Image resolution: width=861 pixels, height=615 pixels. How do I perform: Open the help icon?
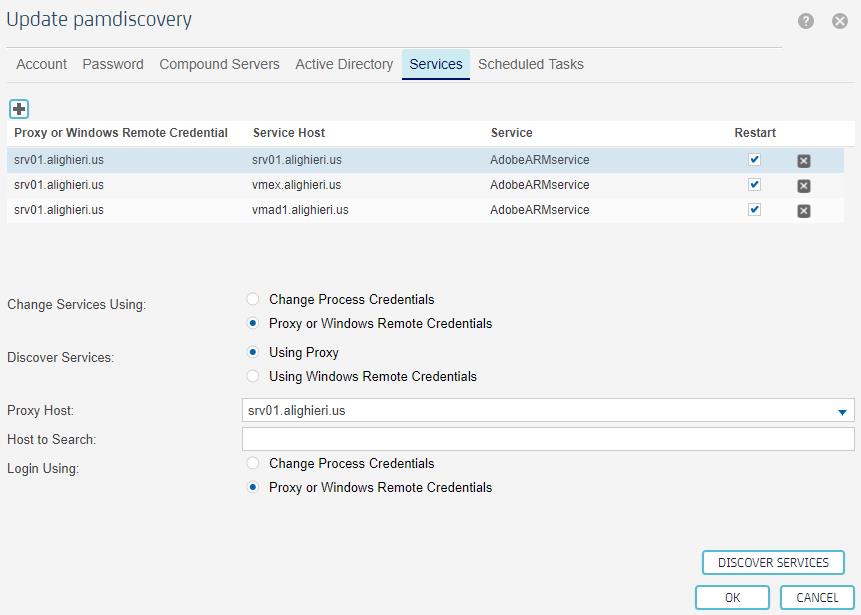pyautogui.click(x=808, y=19)
